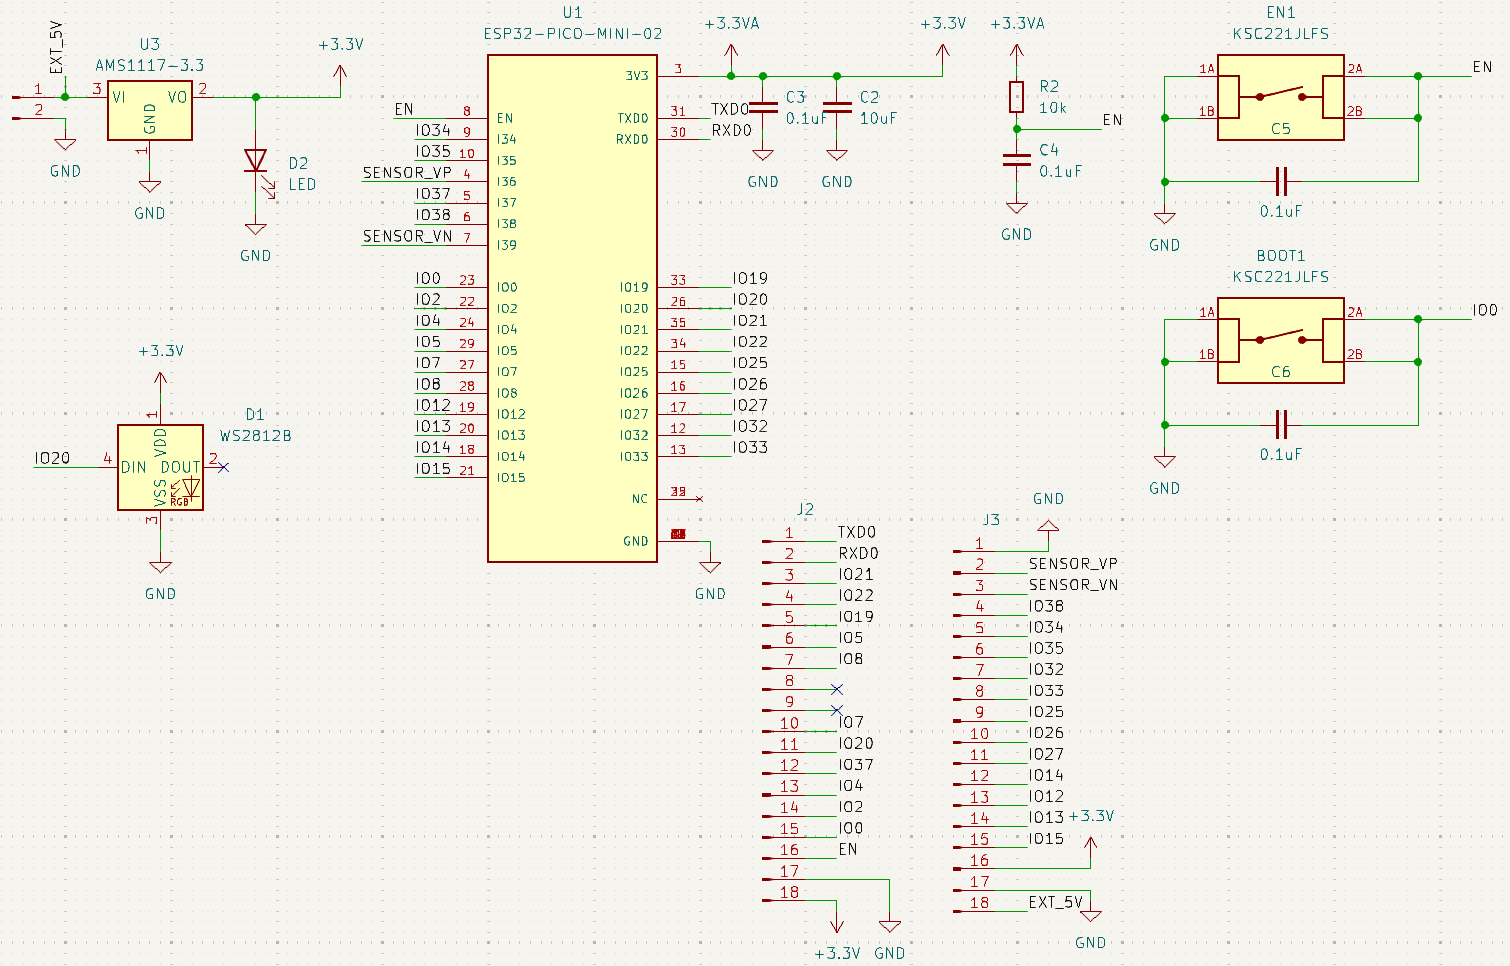This screenshot has height=966, width=1510.
Task: Click the junction dot between R2 and C4
Action: click(1017, 129)
